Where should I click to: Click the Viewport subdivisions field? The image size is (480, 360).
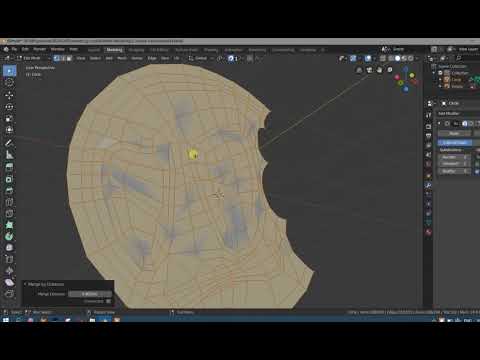pos(454,164)
